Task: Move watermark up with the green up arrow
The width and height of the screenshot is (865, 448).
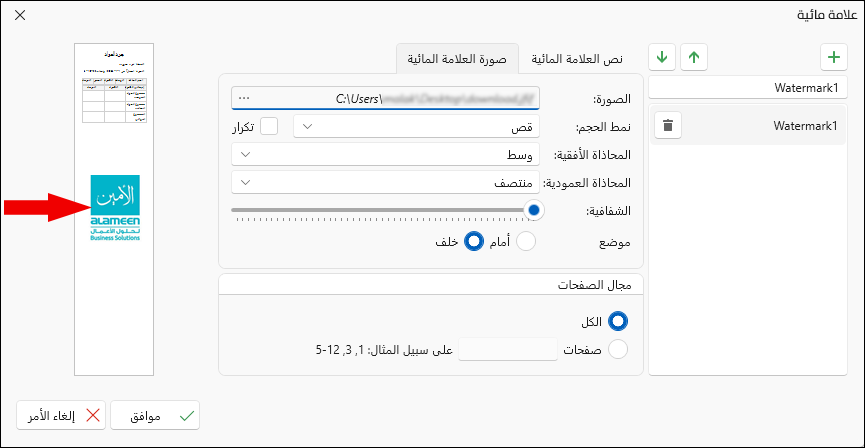Action: tap(694, 57)
